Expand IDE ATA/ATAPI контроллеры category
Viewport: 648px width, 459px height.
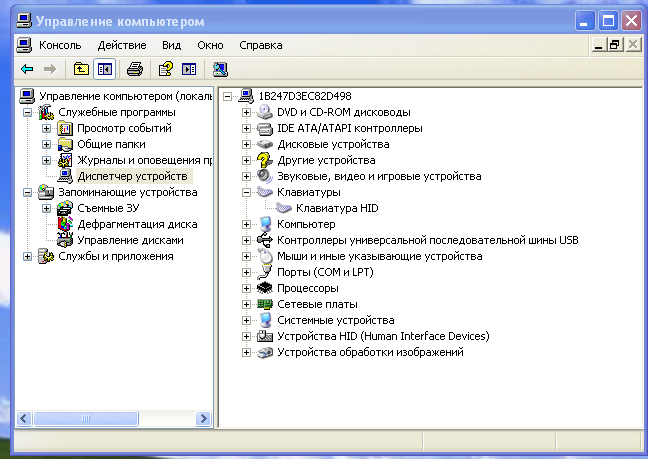(246, 128)
